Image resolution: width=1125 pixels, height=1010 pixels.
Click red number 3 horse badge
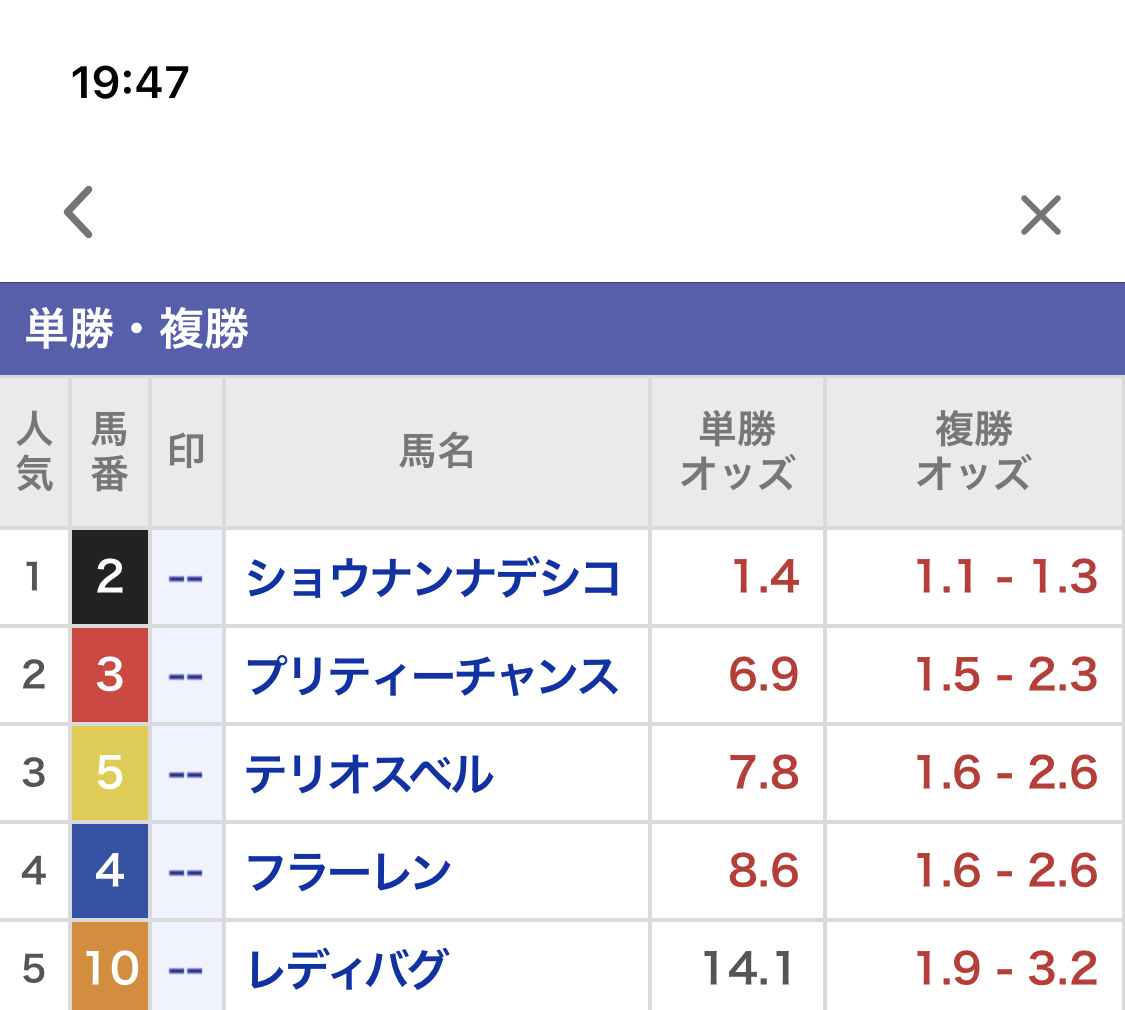click(110, 676)
